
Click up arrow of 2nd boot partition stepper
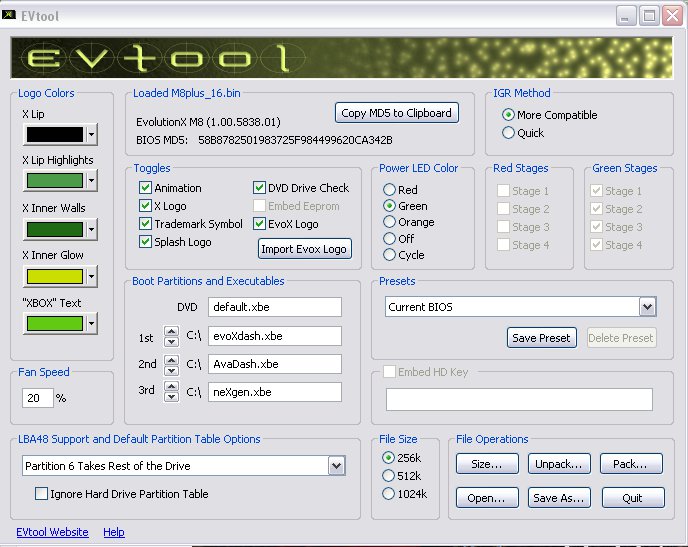(x=171, y=360)
